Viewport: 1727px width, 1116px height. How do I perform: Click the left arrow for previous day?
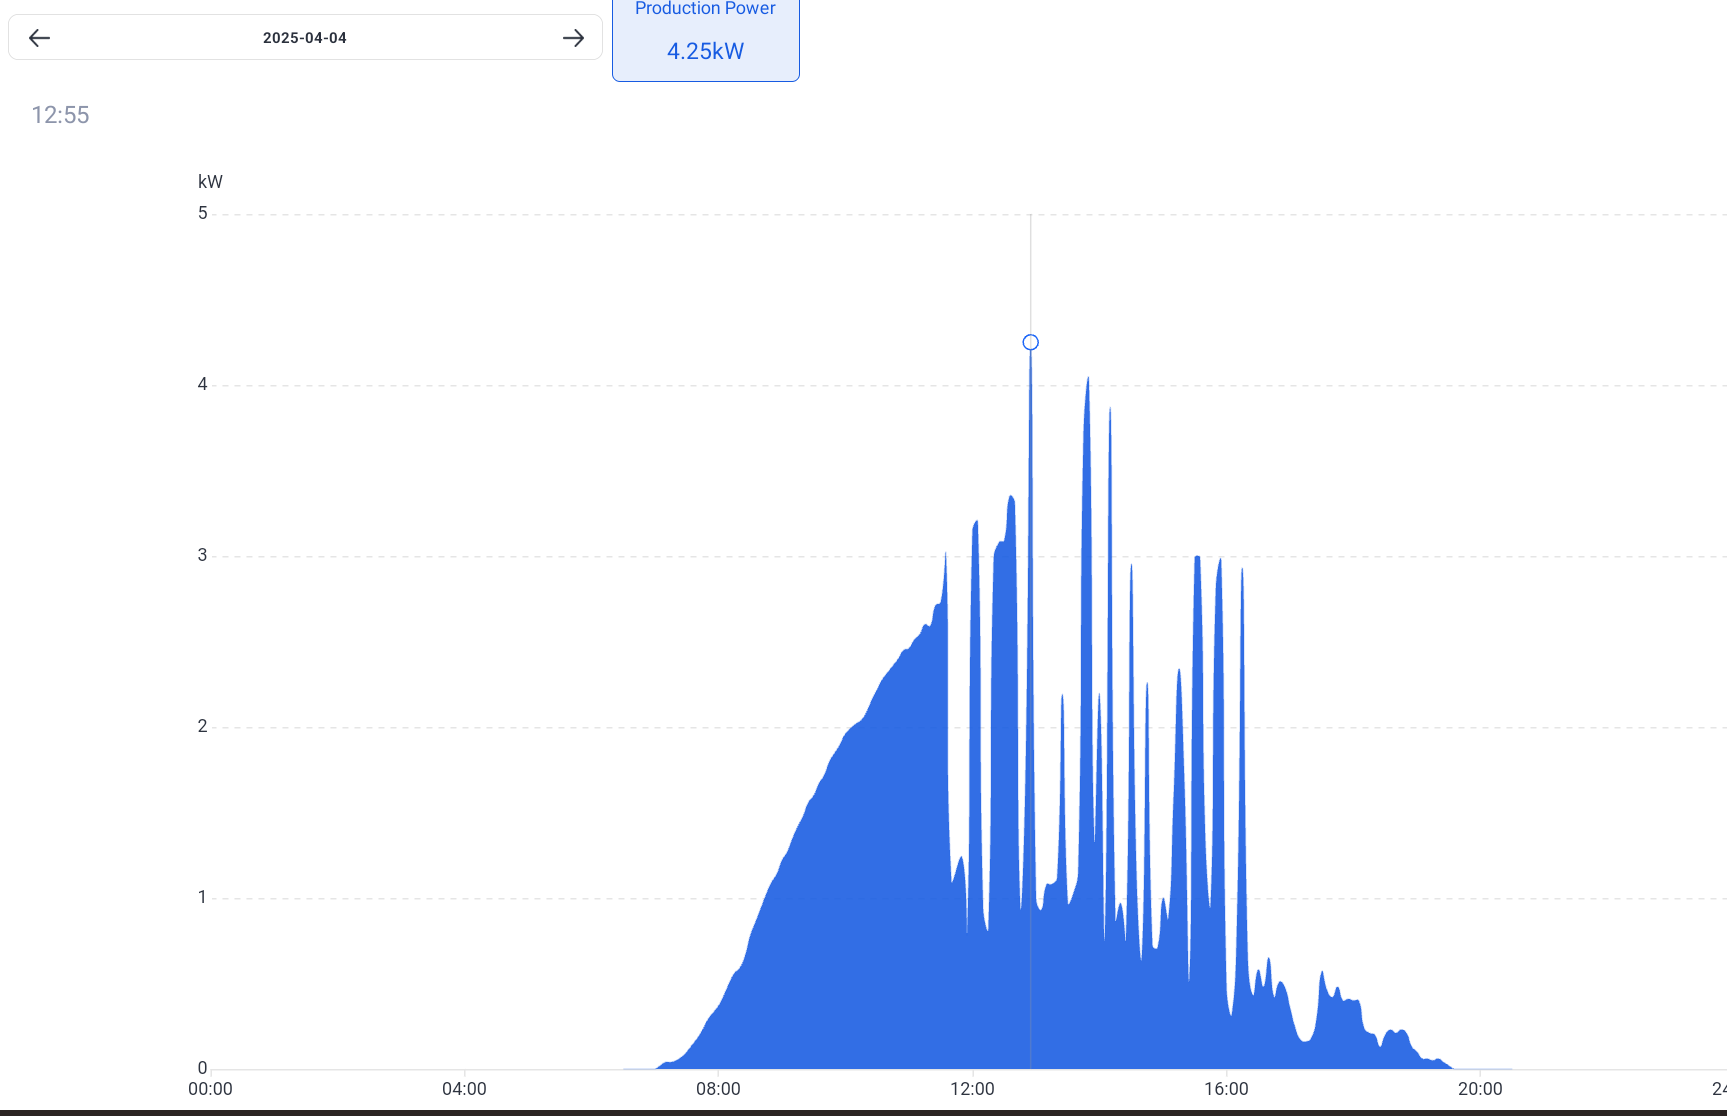[39, 38]
